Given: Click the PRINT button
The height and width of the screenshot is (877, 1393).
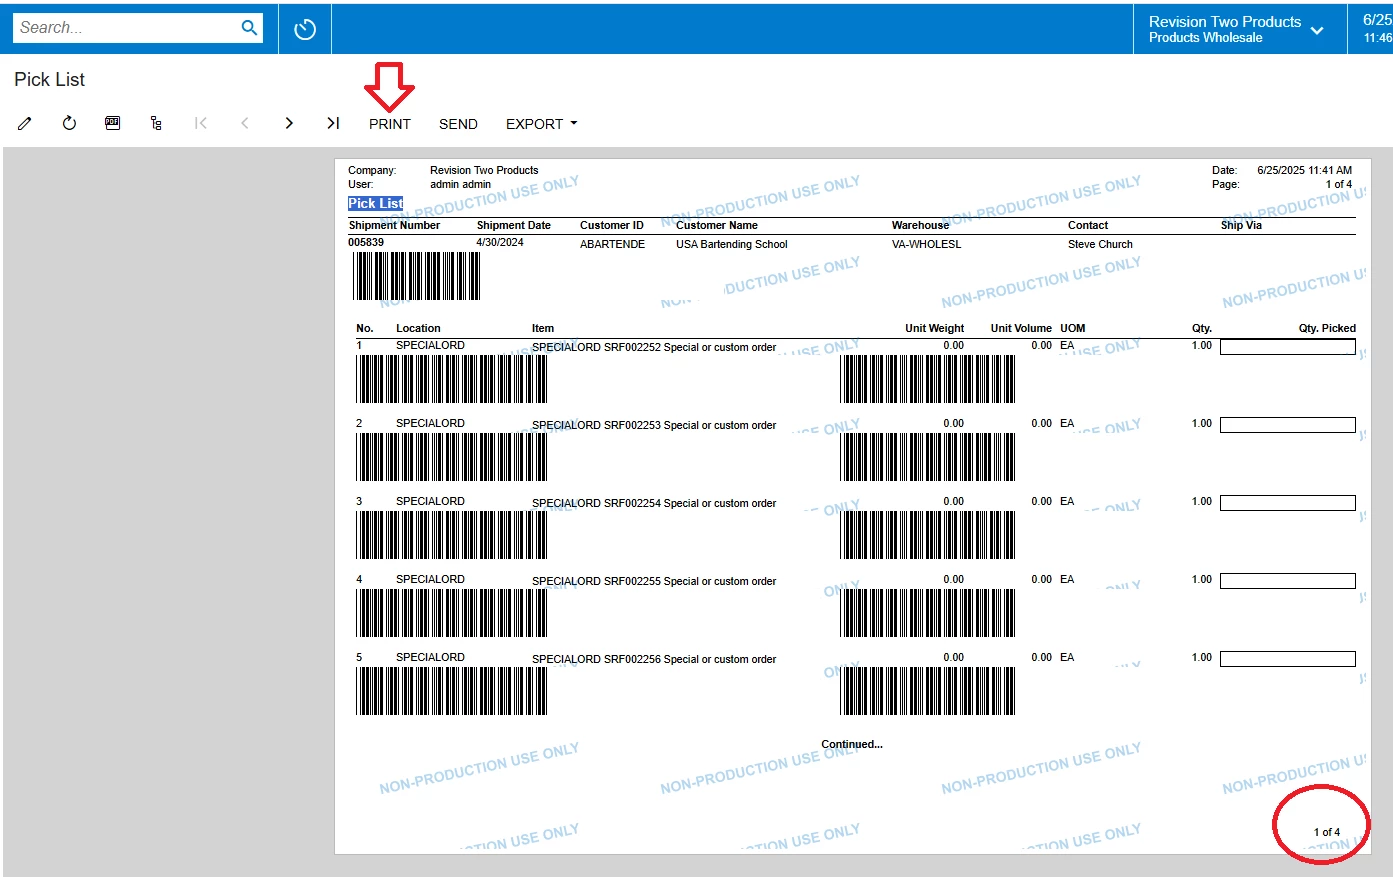Looking at the screenshot, I should pos(390,124).
